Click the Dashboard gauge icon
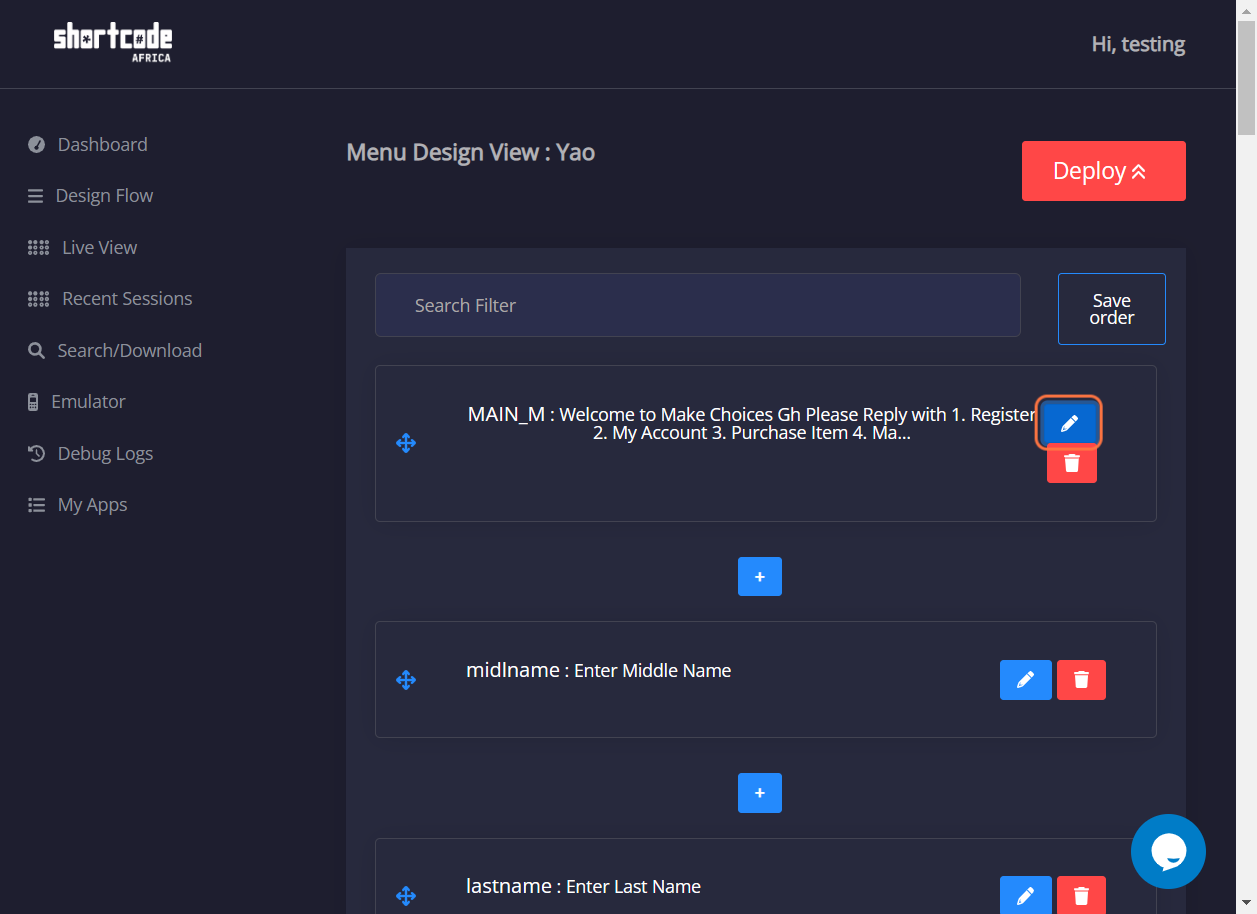The image size is (1257, 914). [x=36, y=145]
